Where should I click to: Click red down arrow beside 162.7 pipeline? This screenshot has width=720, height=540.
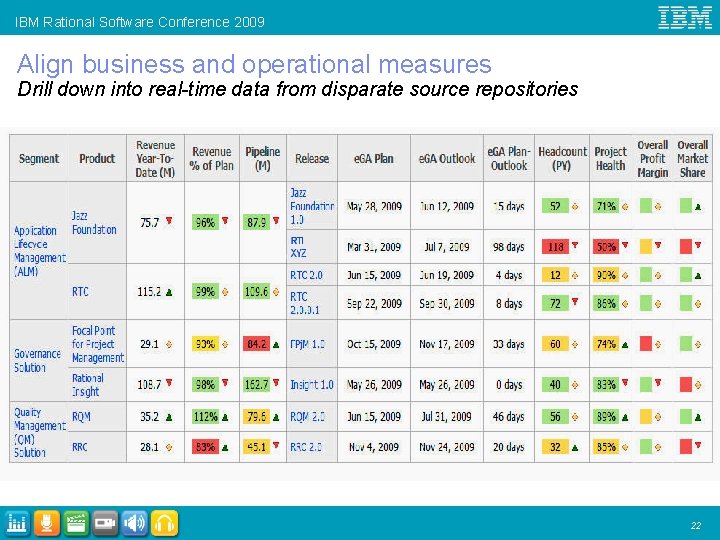pyautogui.click(x=276, y=382)
